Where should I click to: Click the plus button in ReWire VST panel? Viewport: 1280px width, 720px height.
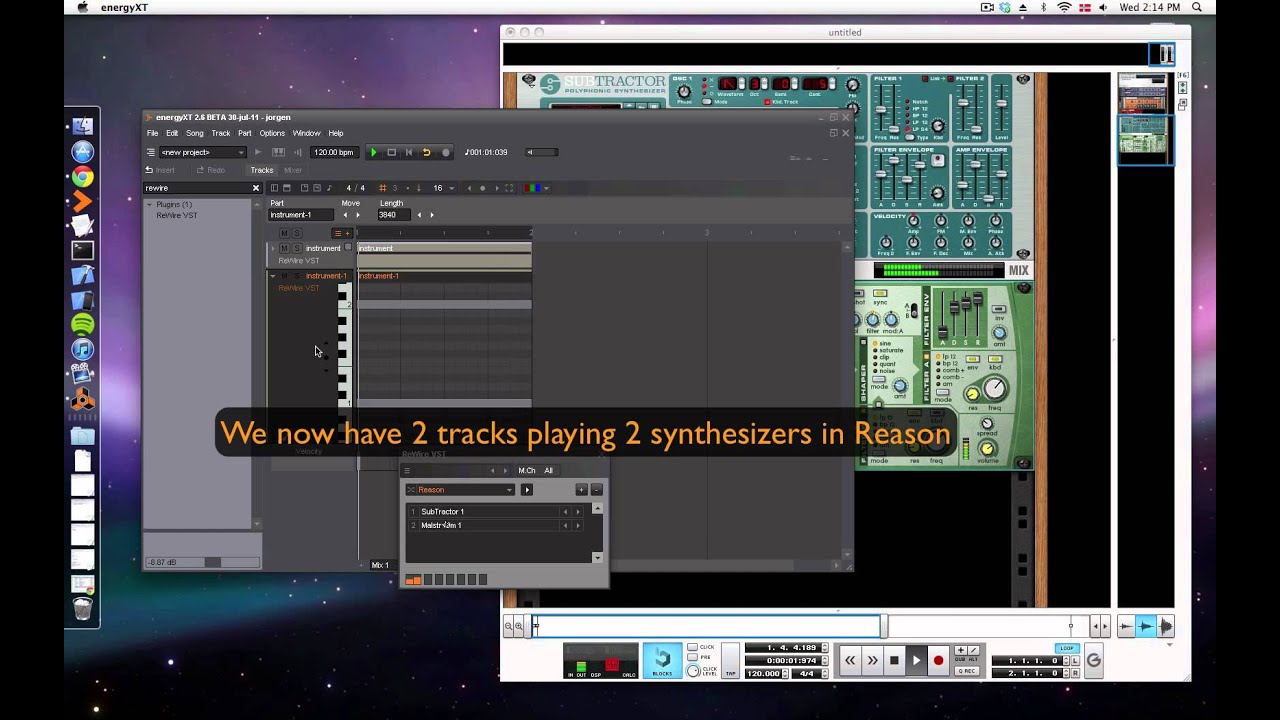click(581, 490)
